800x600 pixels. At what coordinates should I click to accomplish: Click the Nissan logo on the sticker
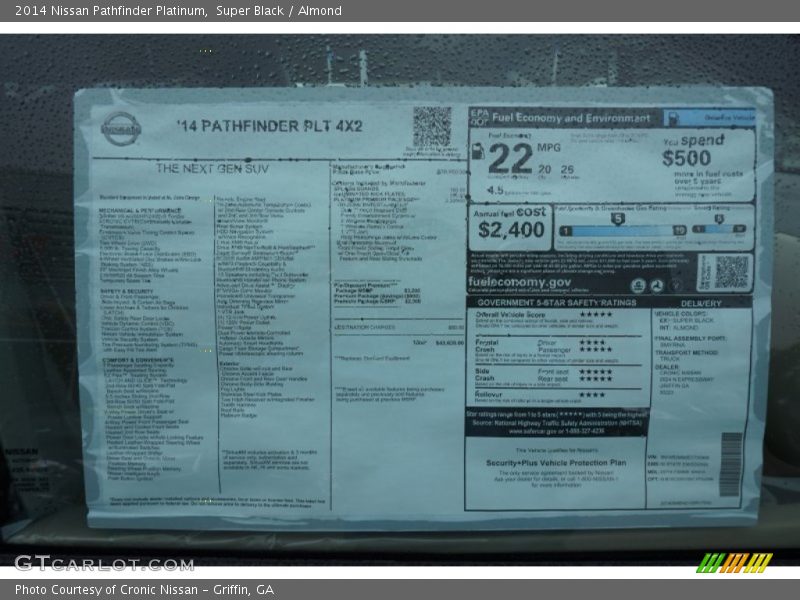(x=121, y=129)
